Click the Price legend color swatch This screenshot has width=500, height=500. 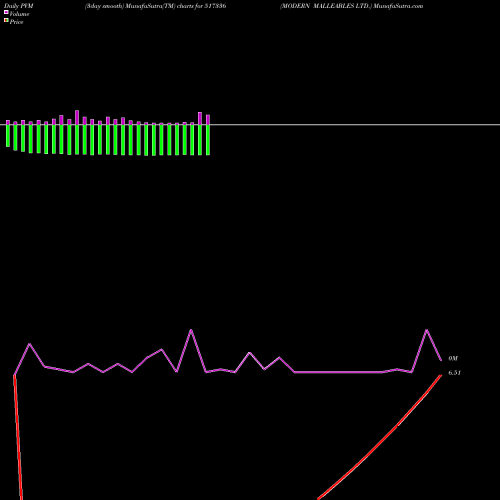tap(6, 20)
